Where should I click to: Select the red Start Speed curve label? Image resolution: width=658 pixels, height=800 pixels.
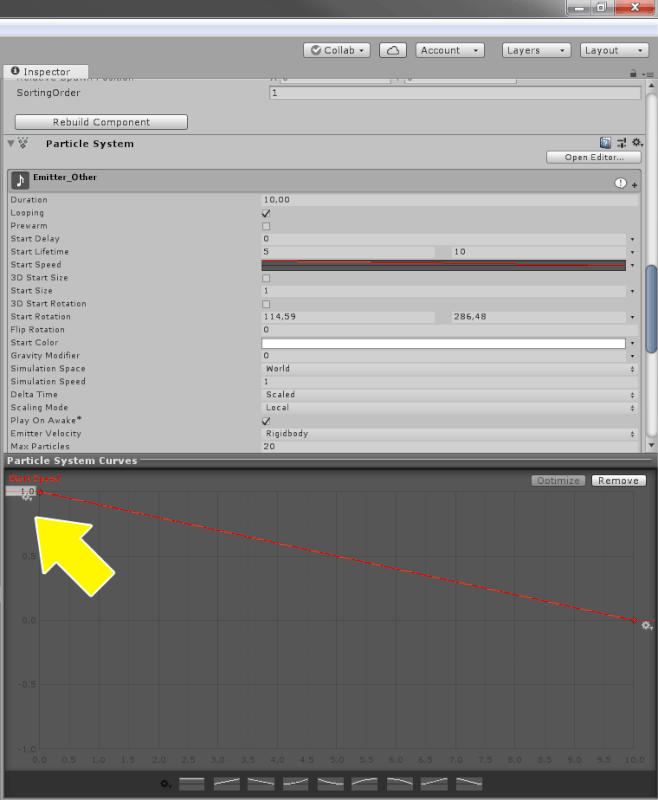[x=35, y=479]
